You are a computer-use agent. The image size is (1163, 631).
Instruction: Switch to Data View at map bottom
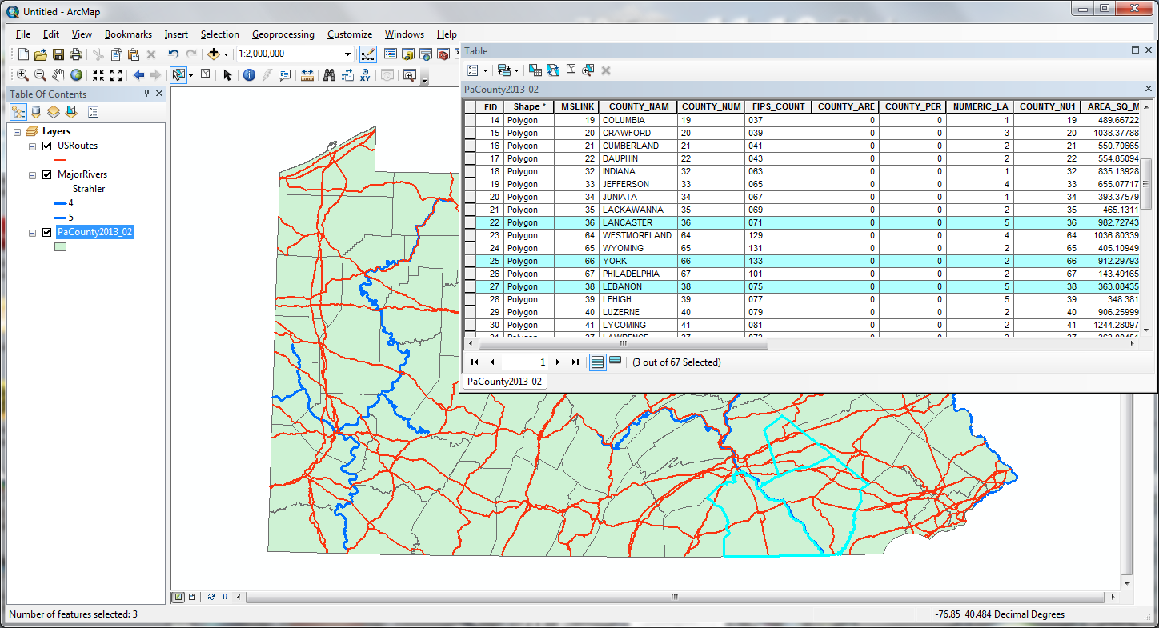pyautogui.click(x=179, y=598)
